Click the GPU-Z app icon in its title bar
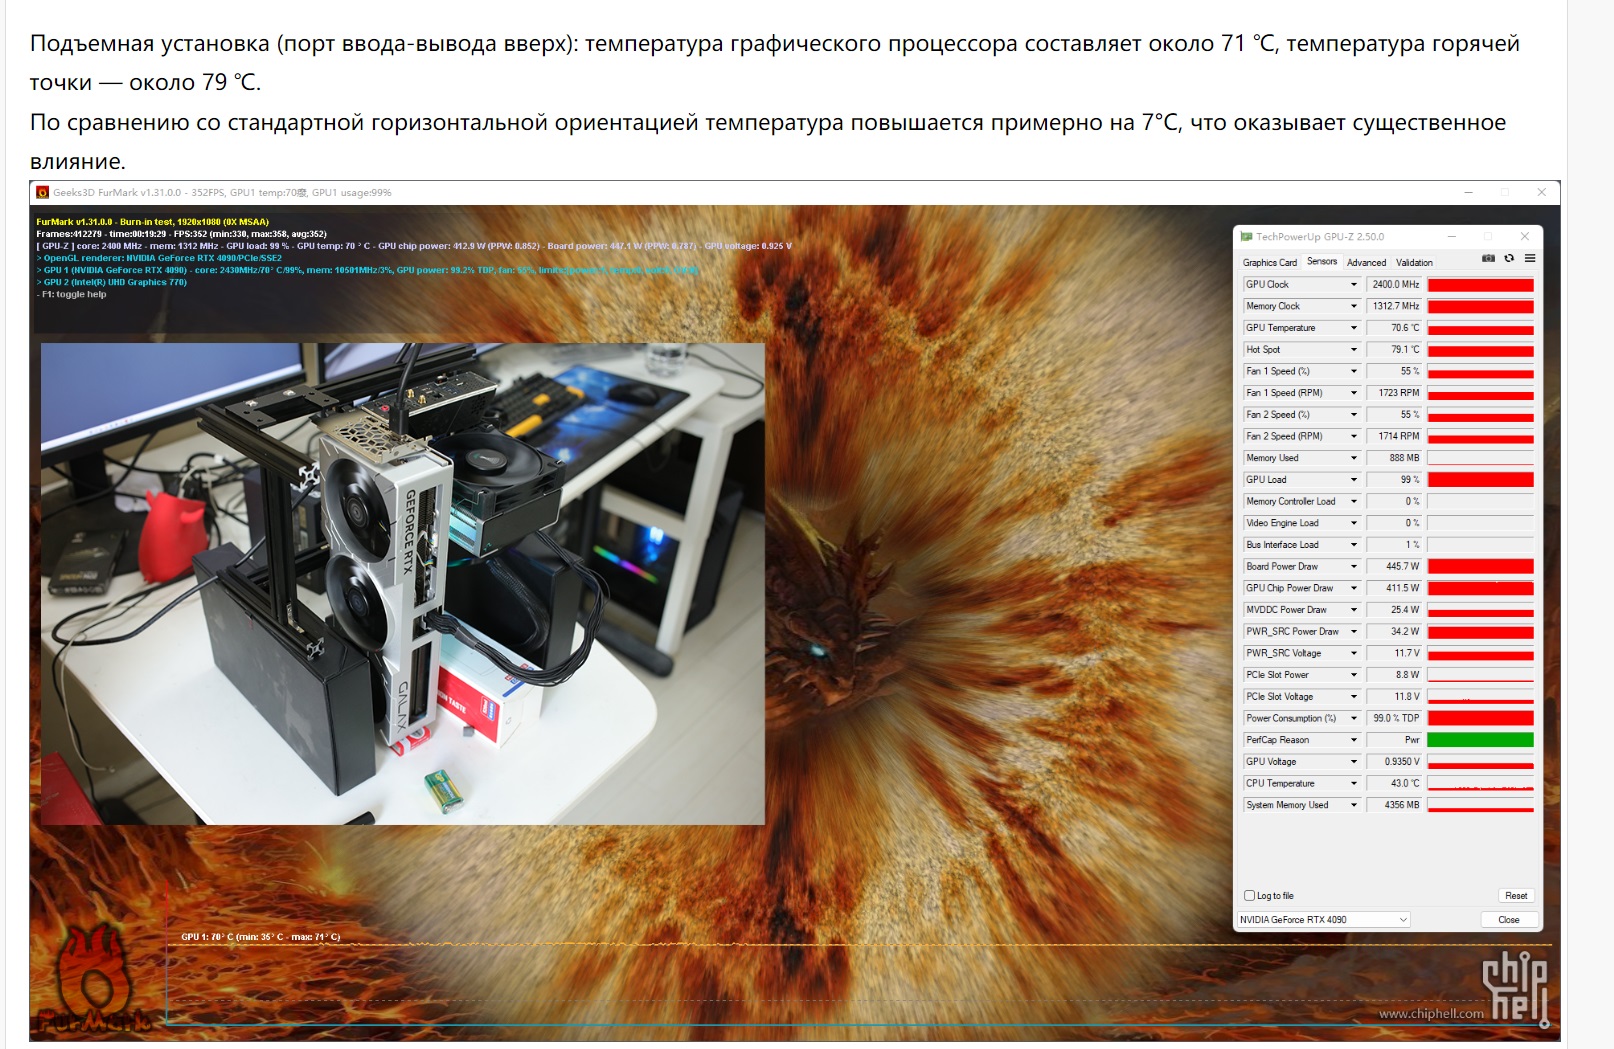 (1246, 237)
